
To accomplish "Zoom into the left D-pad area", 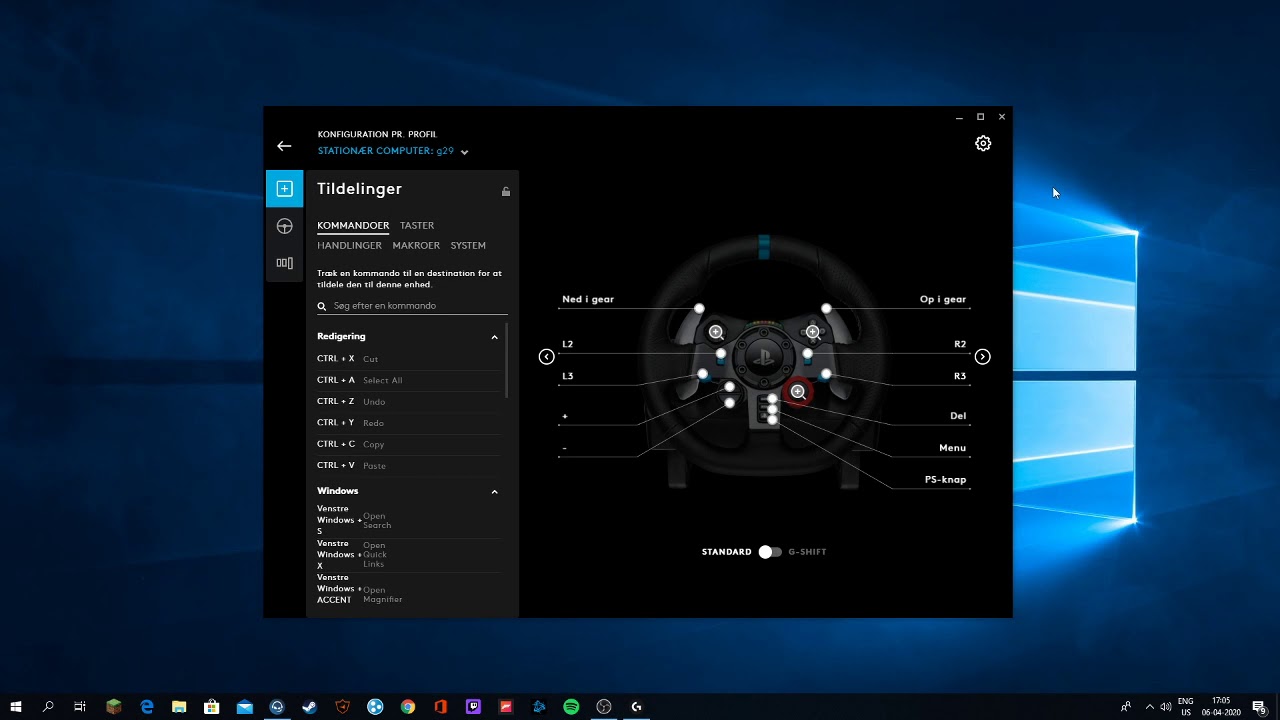I will point(716,332).
